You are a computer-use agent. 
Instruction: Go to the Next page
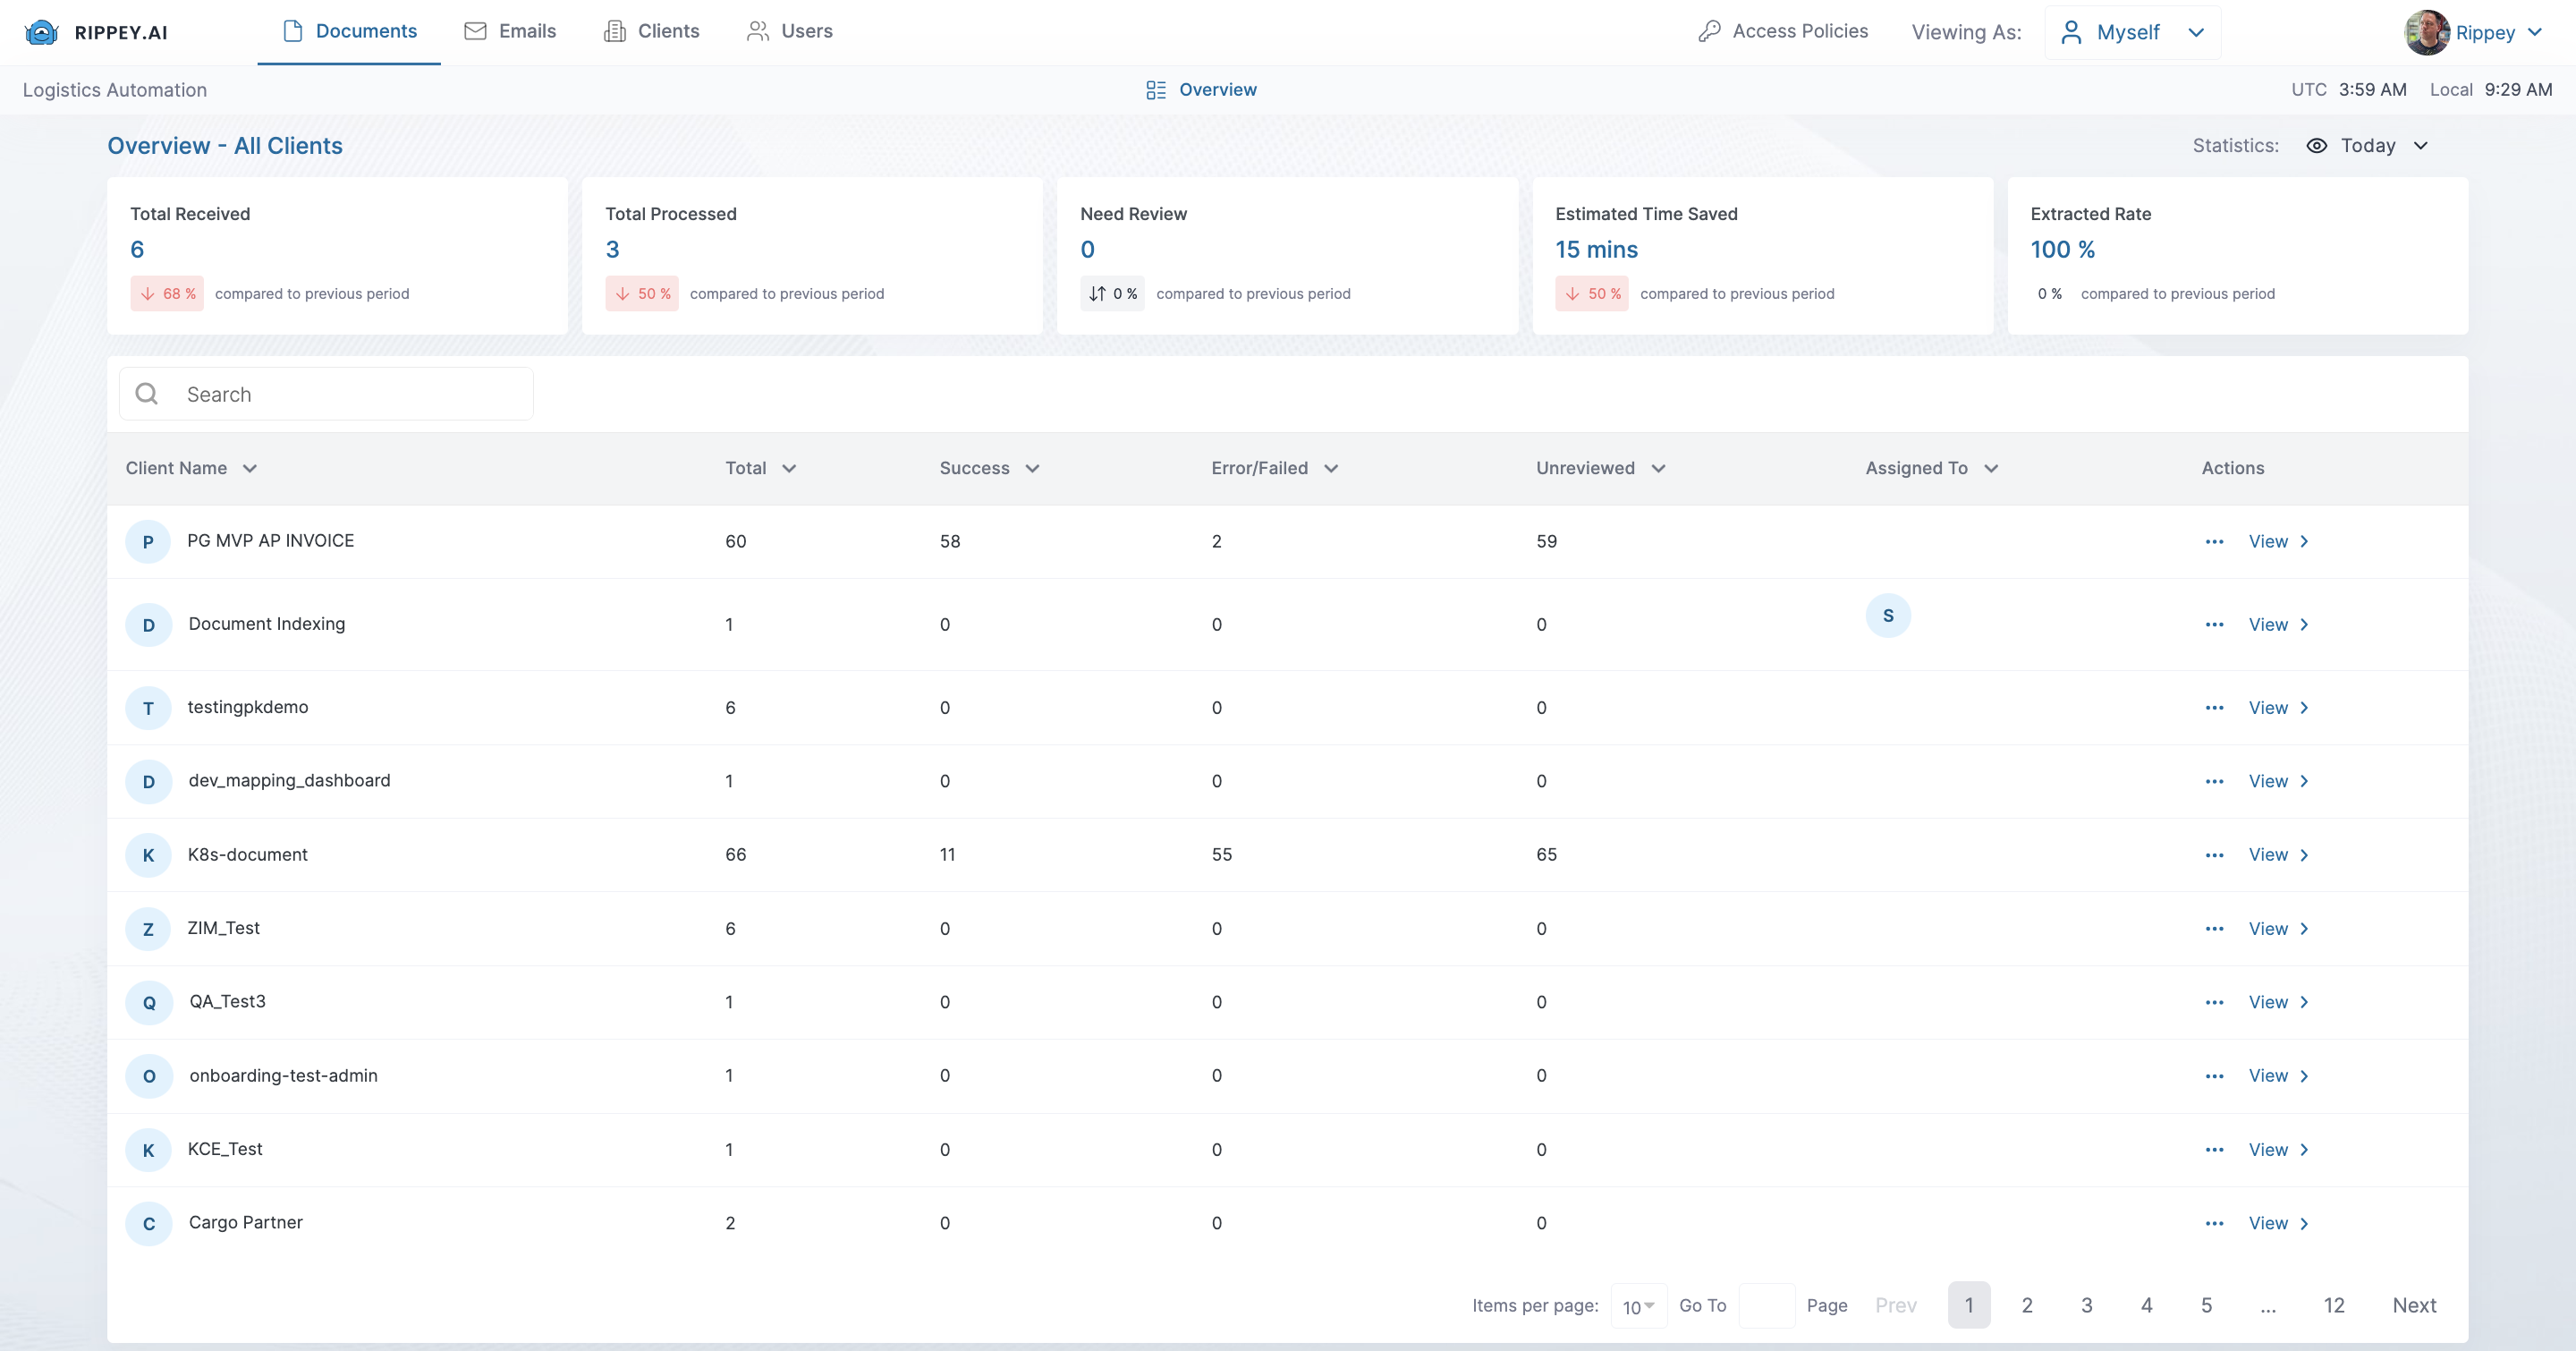coord(2413,1305)
